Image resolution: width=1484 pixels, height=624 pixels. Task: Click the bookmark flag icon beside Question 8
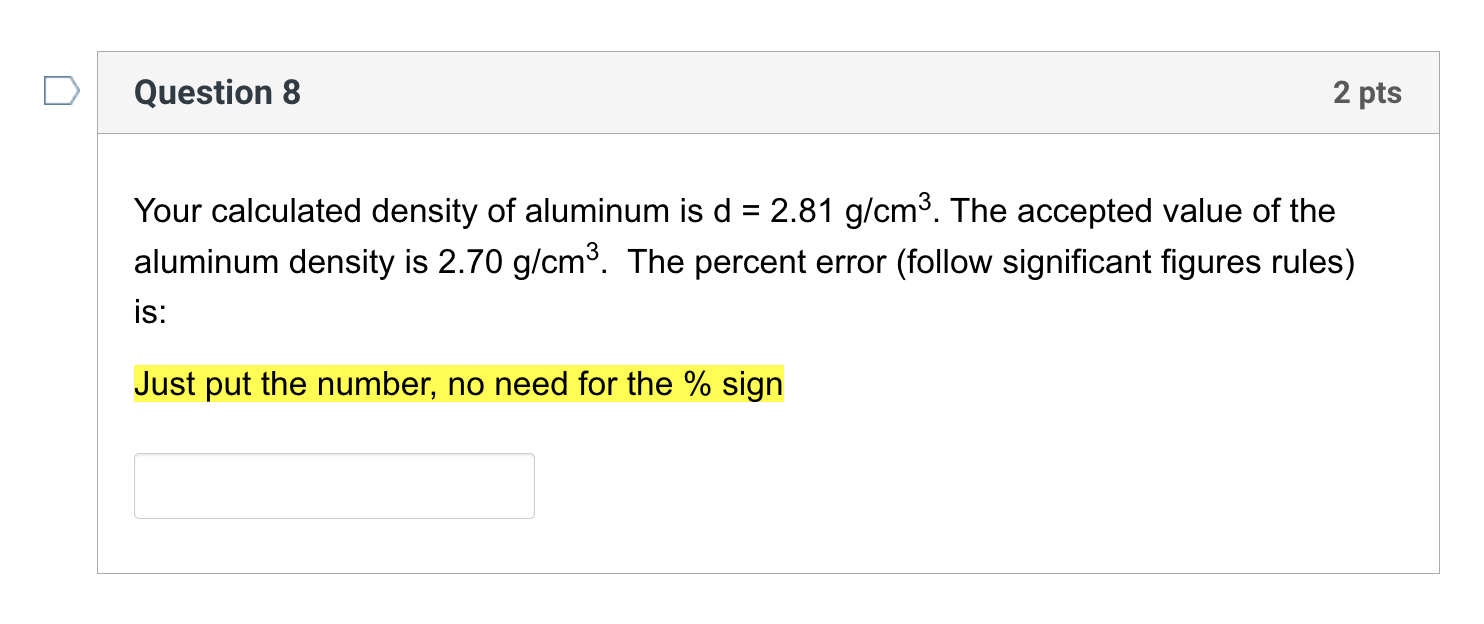(61, 92)
